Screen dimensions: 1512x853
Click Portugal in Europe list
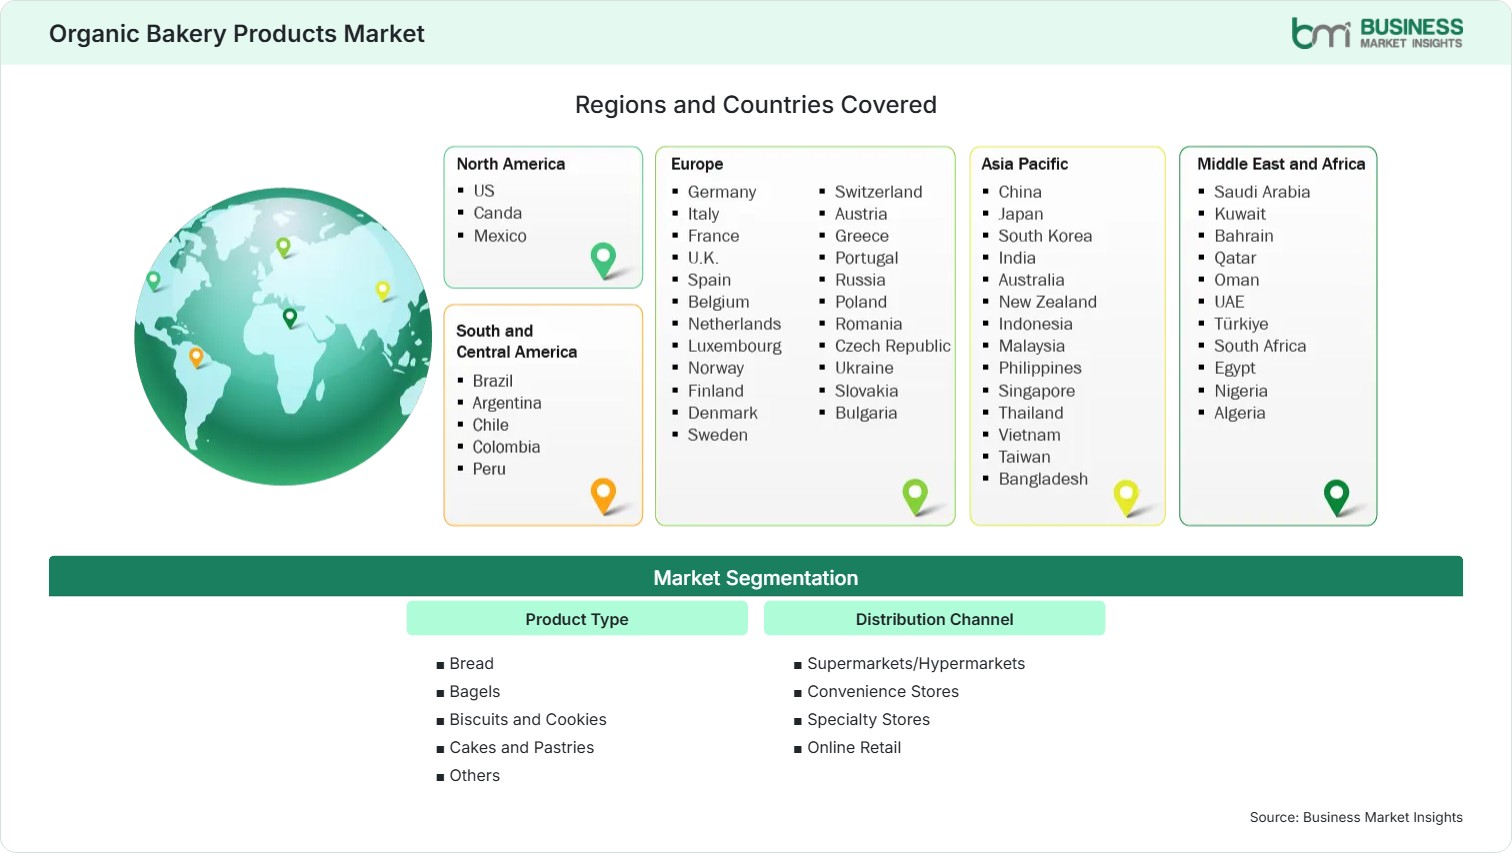point(867,258)
